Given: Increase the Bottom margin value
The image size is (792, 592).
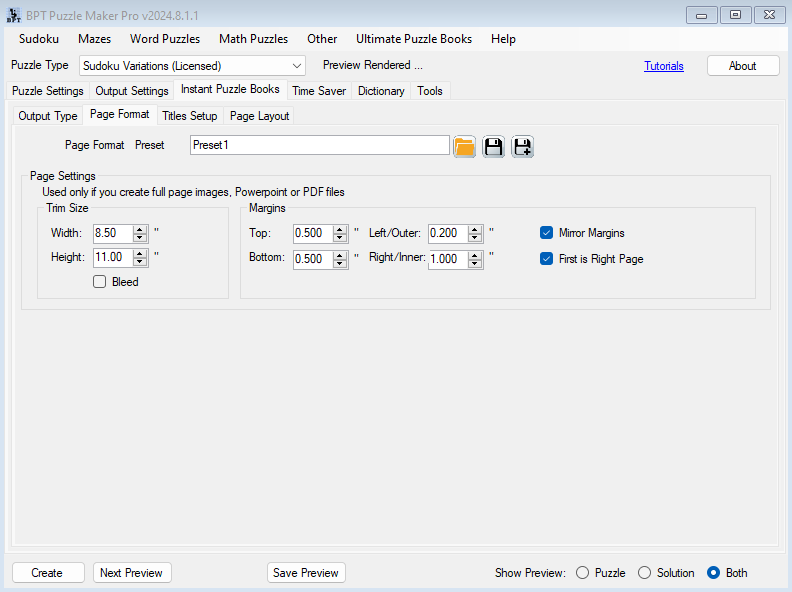Looking at the screenshot, I should point(340,255).
